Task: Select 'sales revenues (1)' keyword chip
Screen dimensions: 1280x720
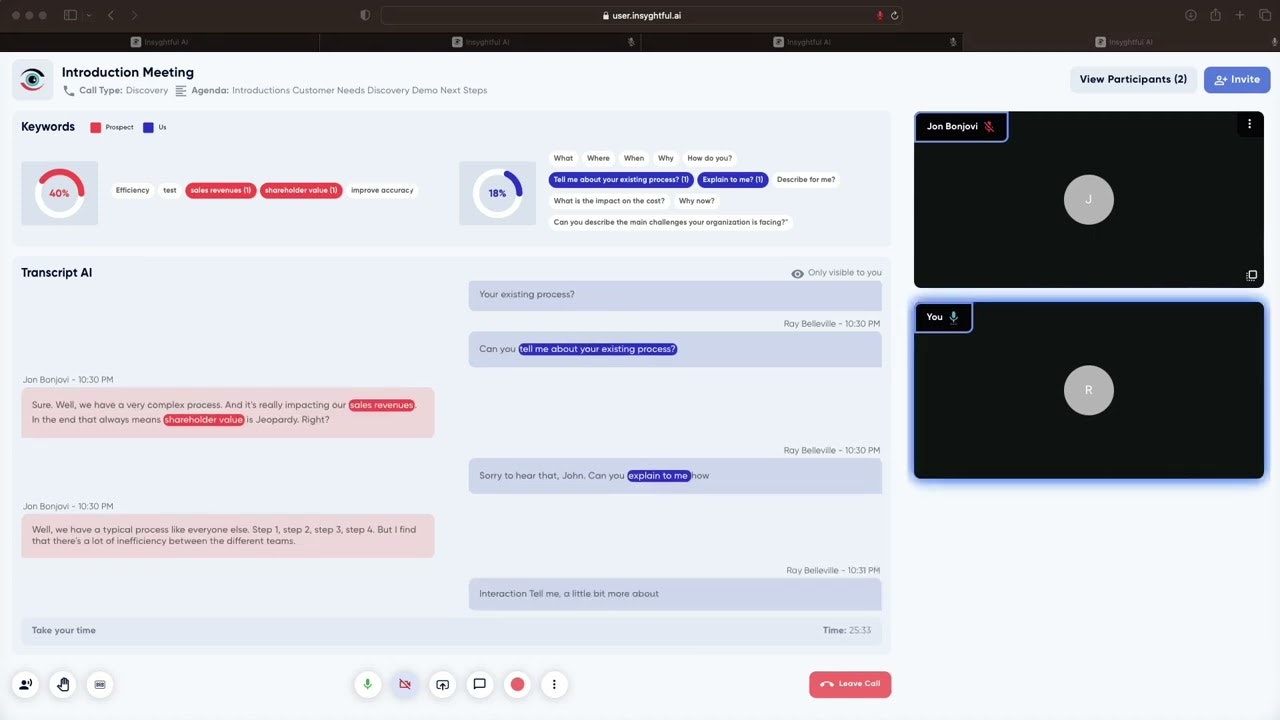Action: [x=221, y=190]
